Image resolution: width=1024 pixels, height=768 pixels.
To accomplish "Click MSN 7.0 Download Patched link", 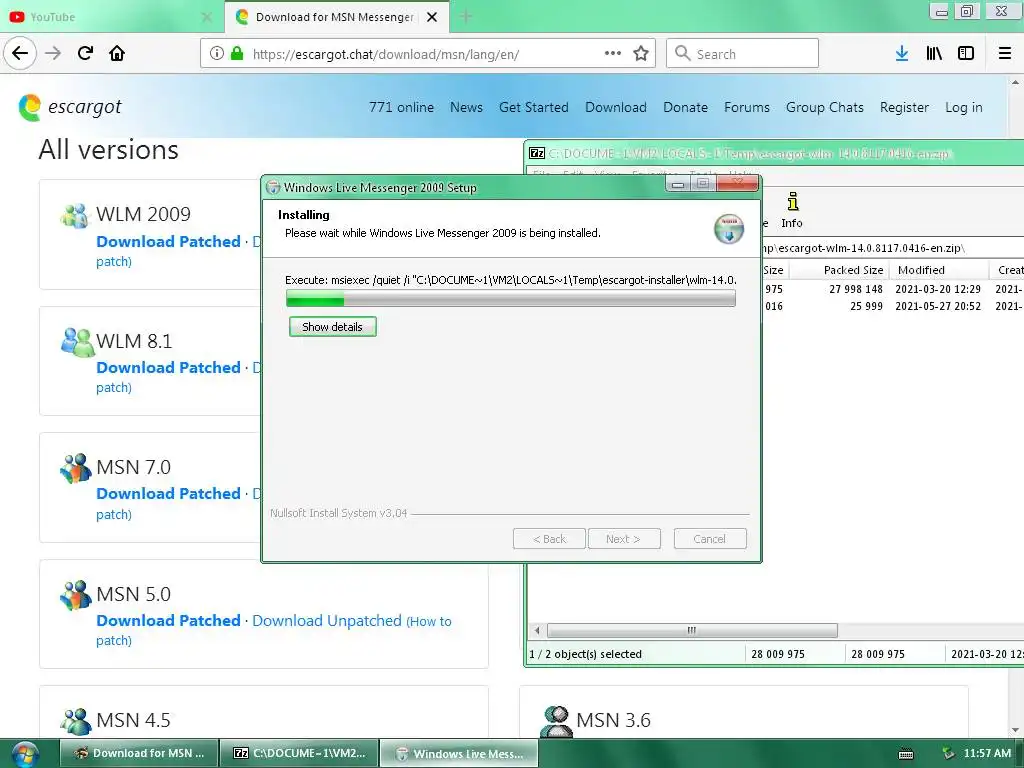I will pyautogui.click(x=168, y=494).
